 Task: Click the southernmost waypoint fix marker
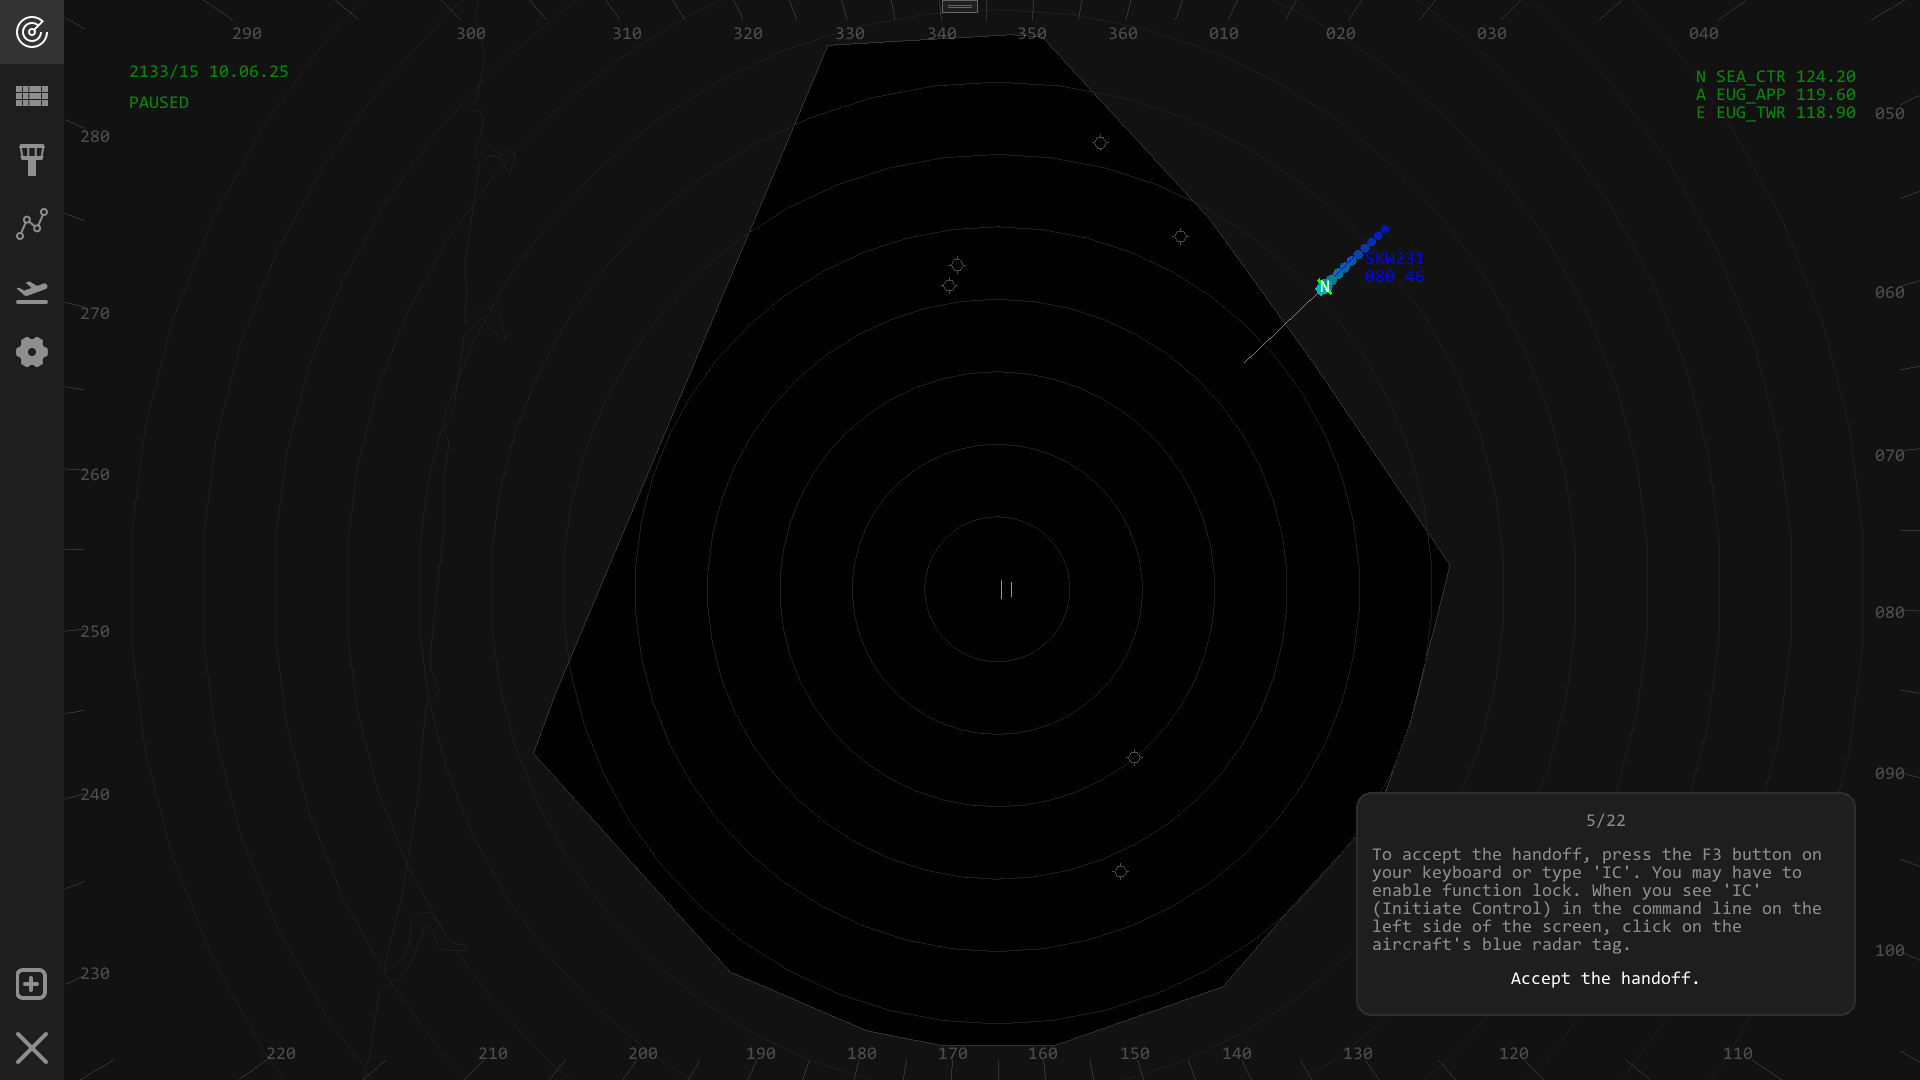[1120, 872]
